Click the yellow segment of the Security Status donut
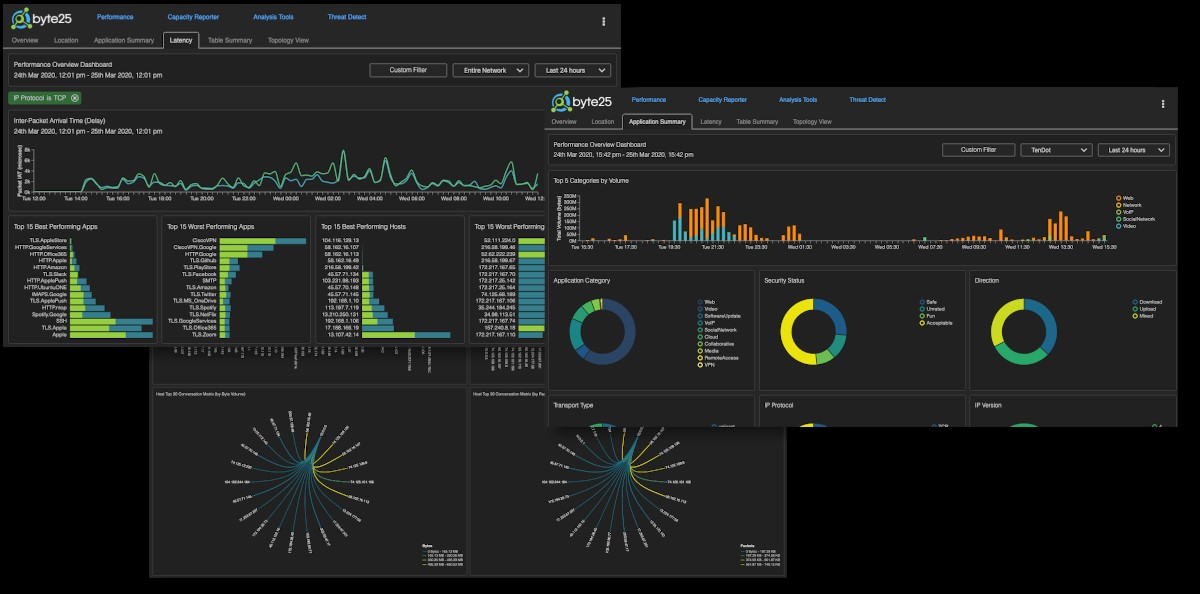1200x594 pixels. pyautogui.click(x=792, y=340)
